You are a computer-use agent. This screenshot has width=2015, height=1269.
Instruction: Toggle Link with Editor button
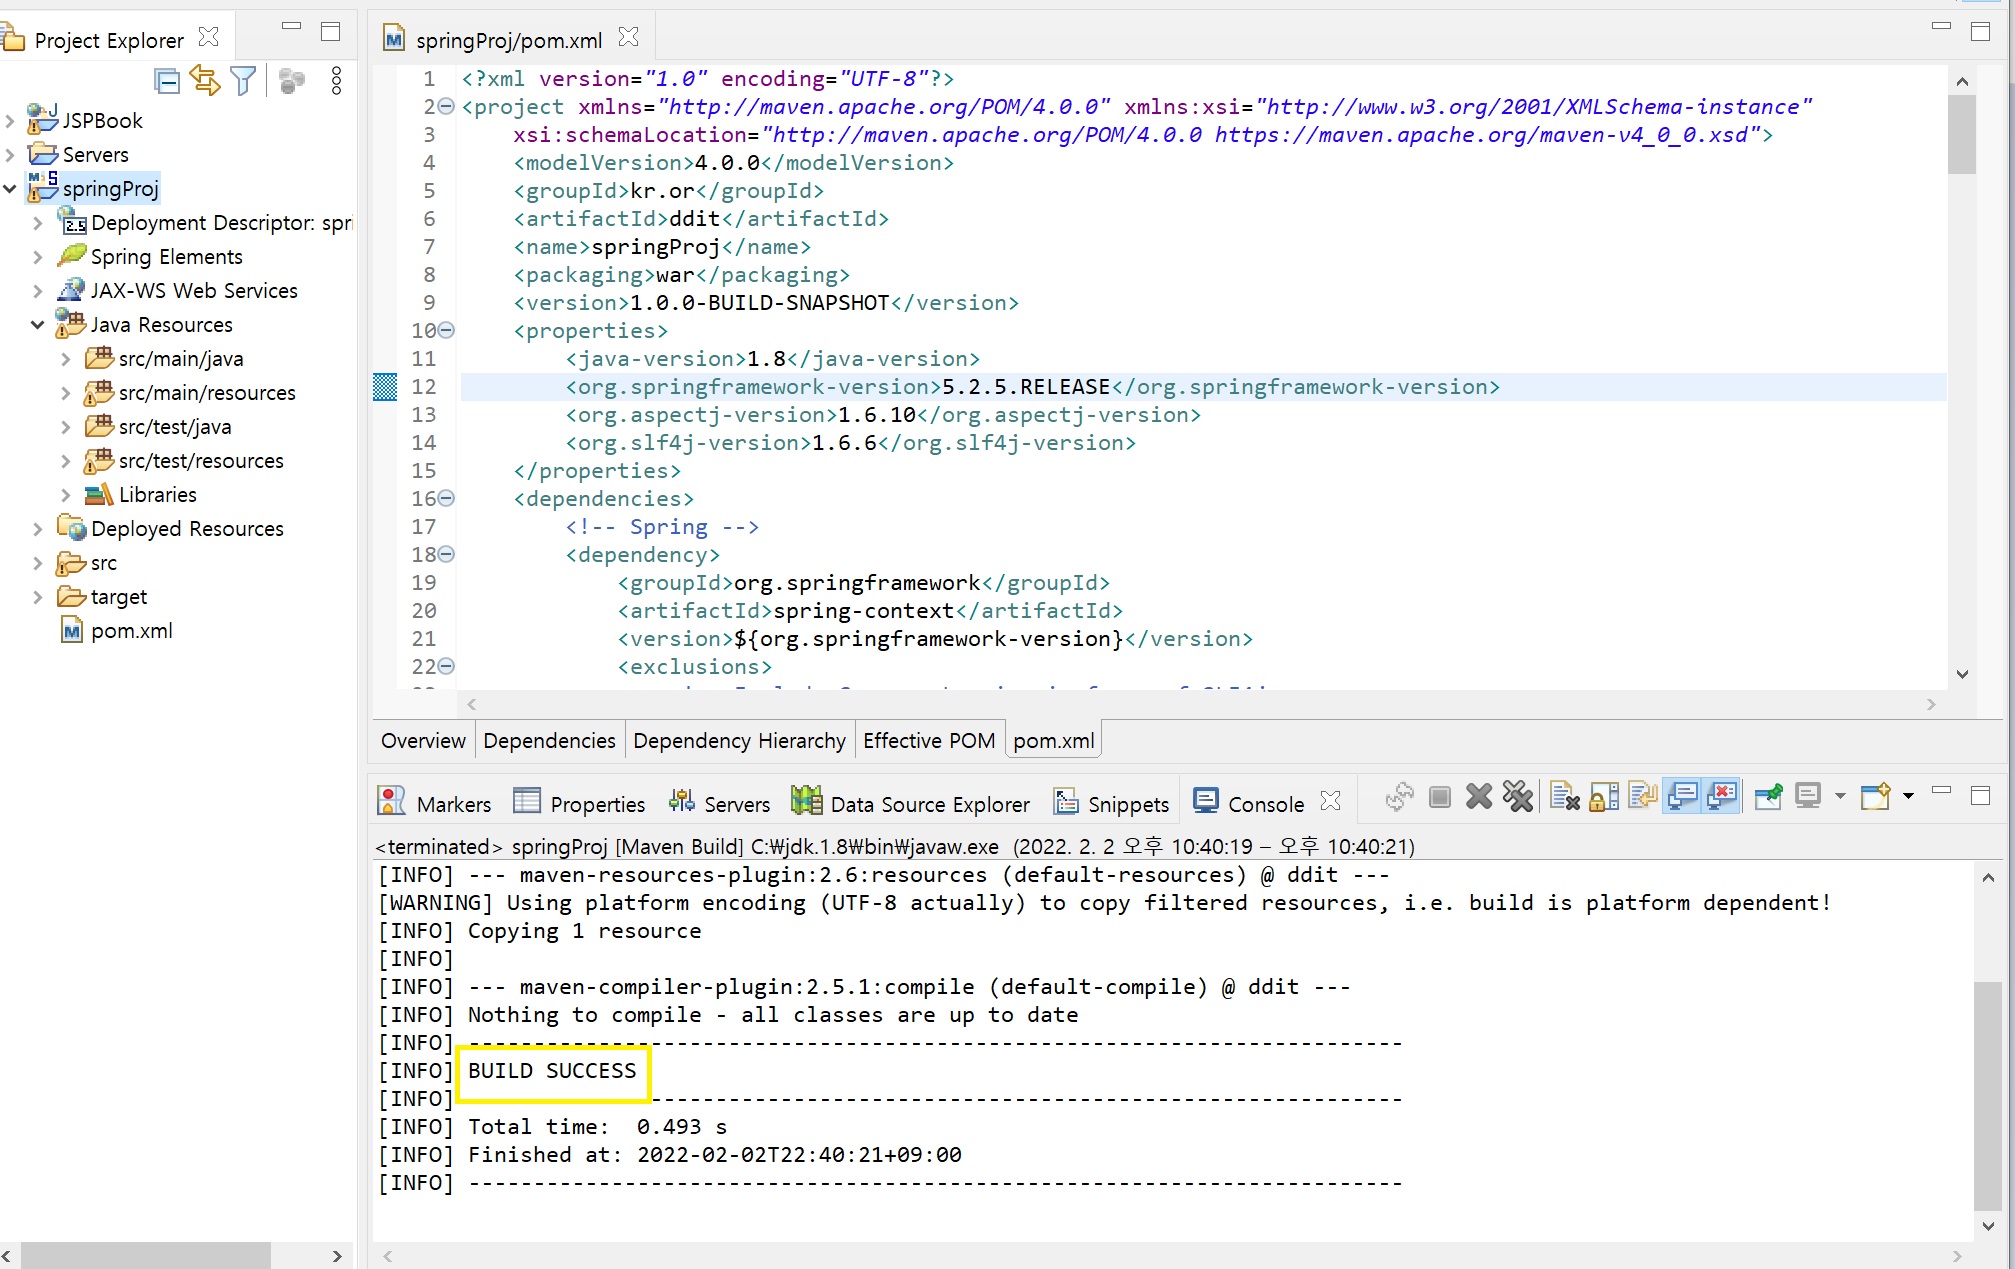205,81
